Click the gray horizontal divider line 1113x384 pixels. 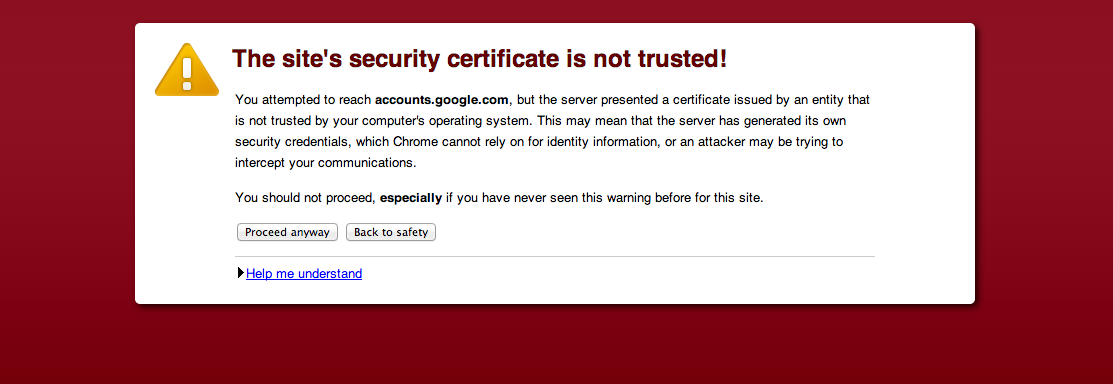[x=554, y=256]
